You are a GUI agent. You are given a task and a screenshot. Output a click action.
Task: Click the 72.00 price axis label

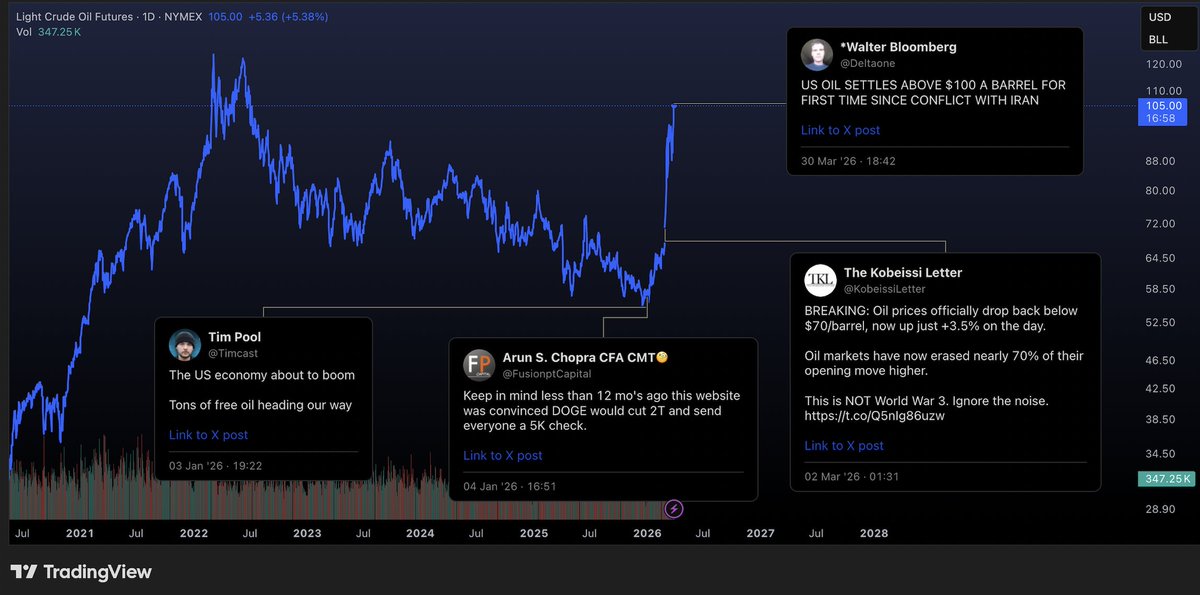pos(1160,223)
